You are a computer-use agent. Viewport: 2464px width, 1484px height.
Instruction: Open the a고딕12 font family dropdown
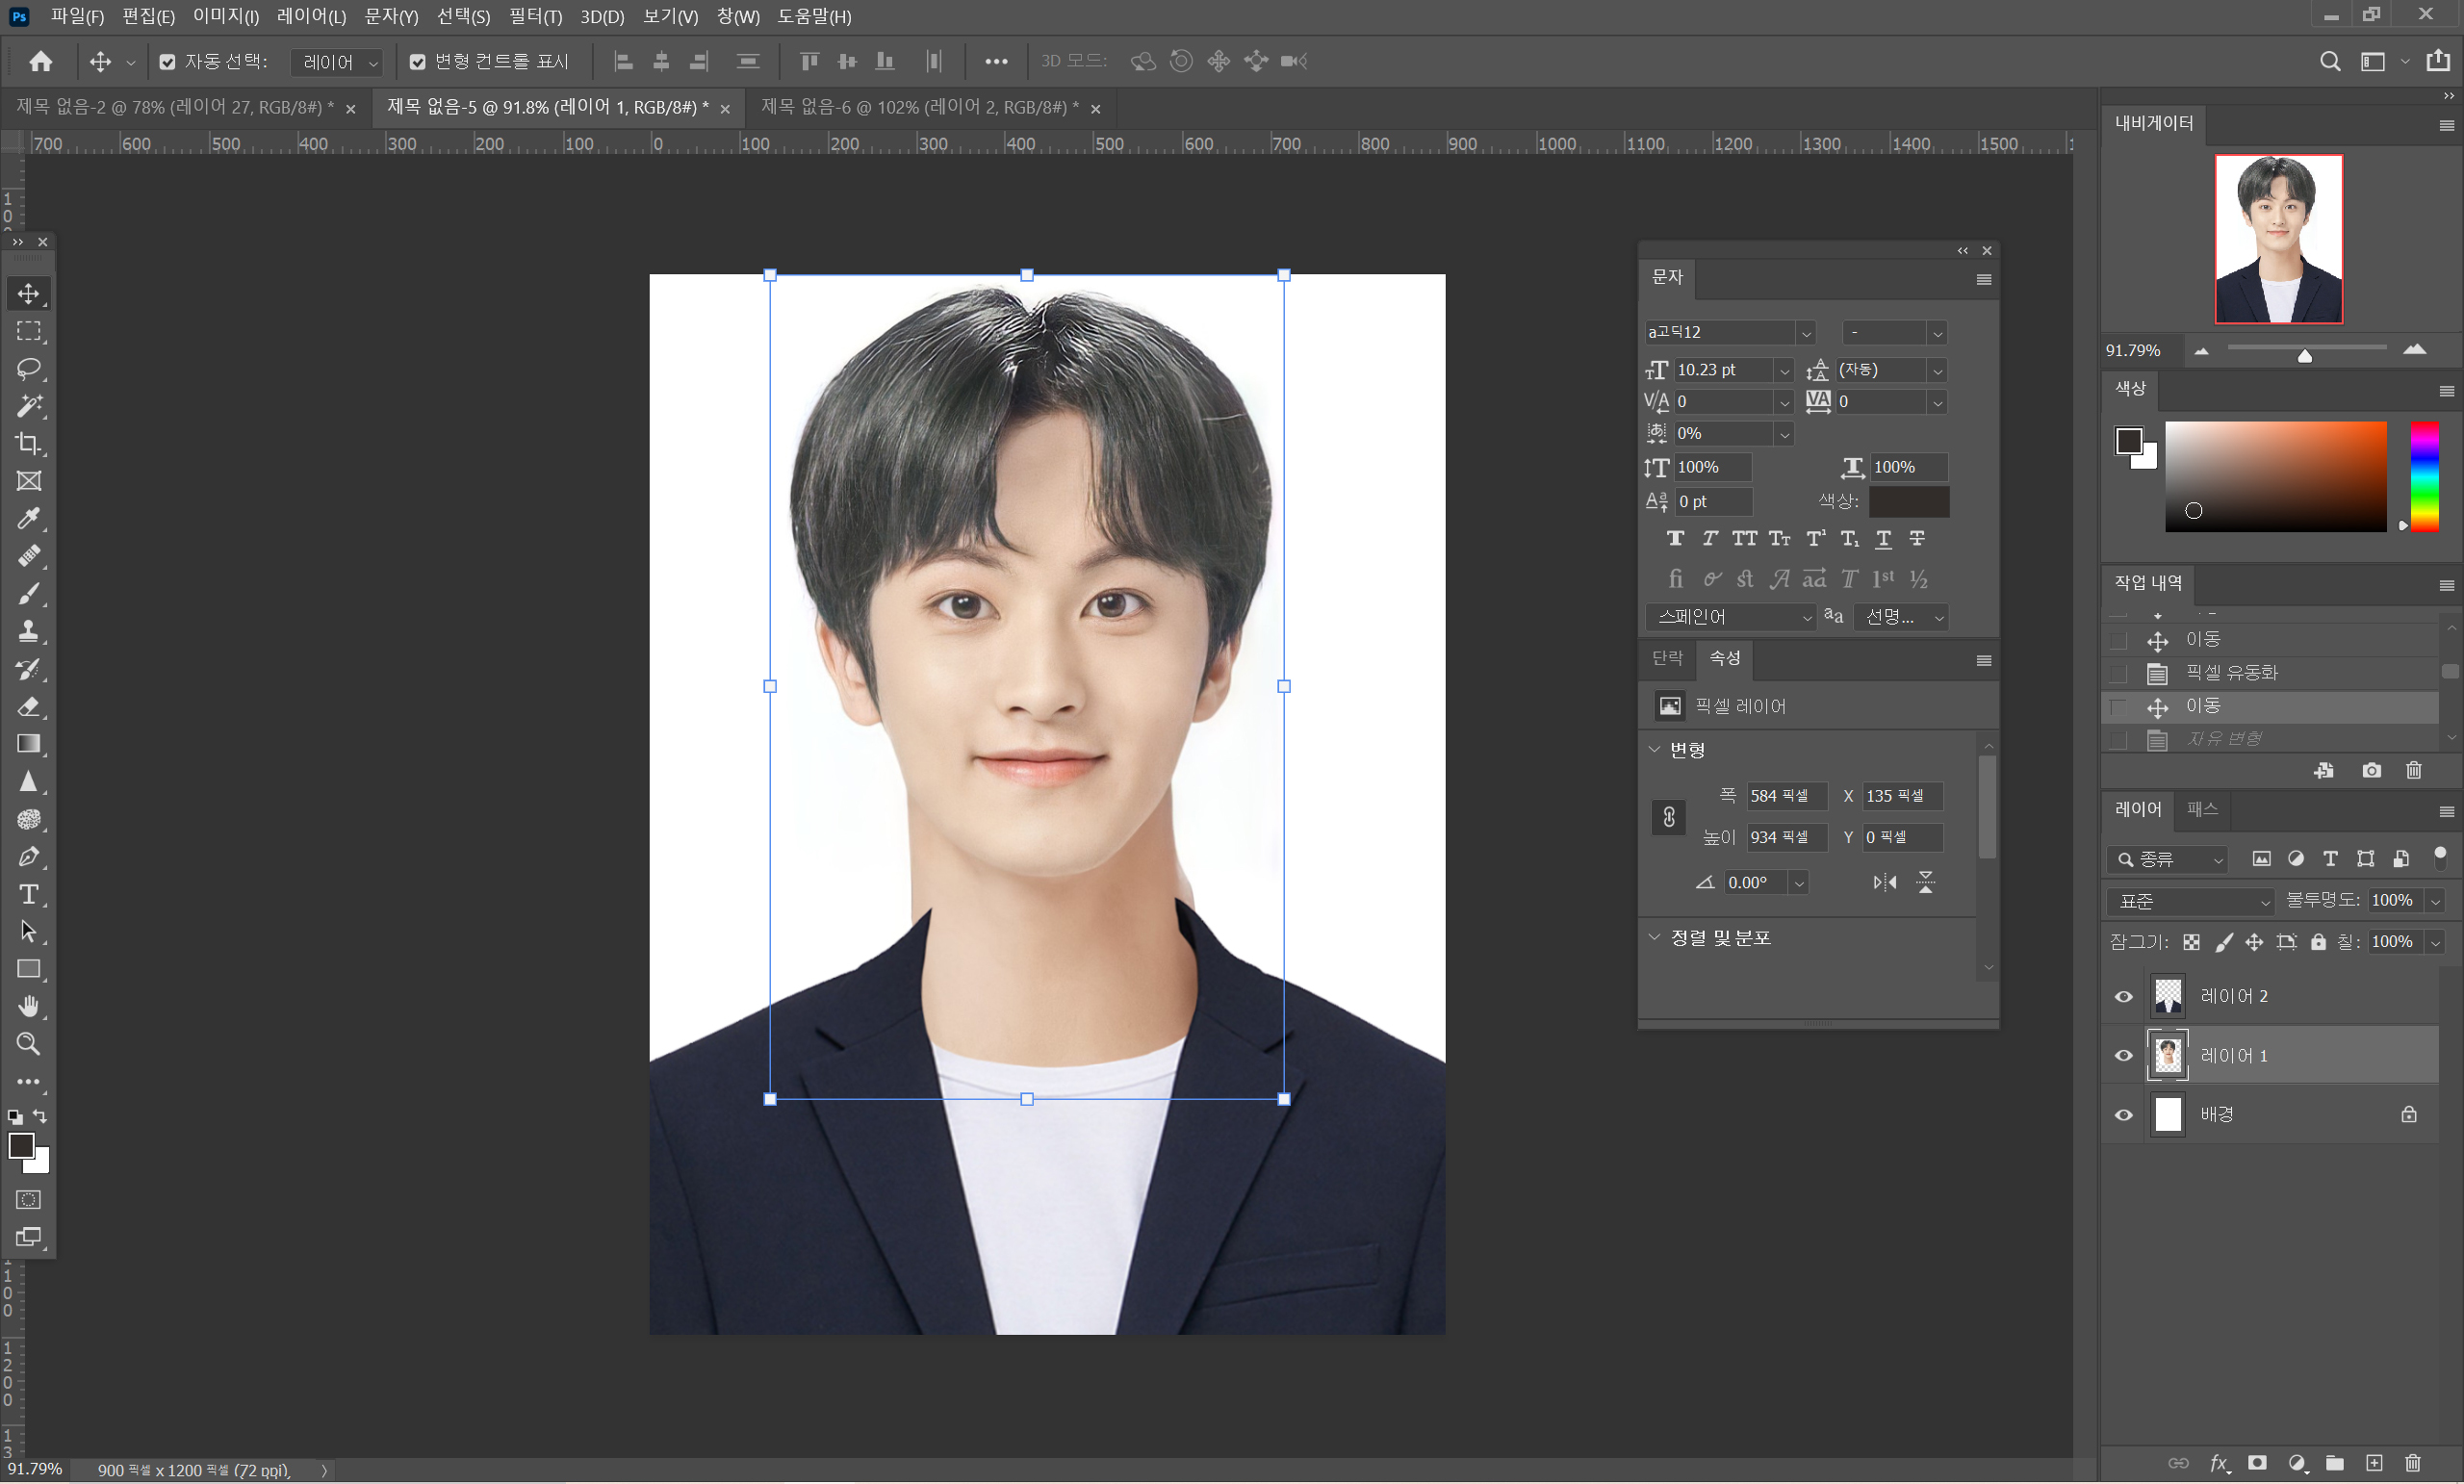(x=1805, y=333)
